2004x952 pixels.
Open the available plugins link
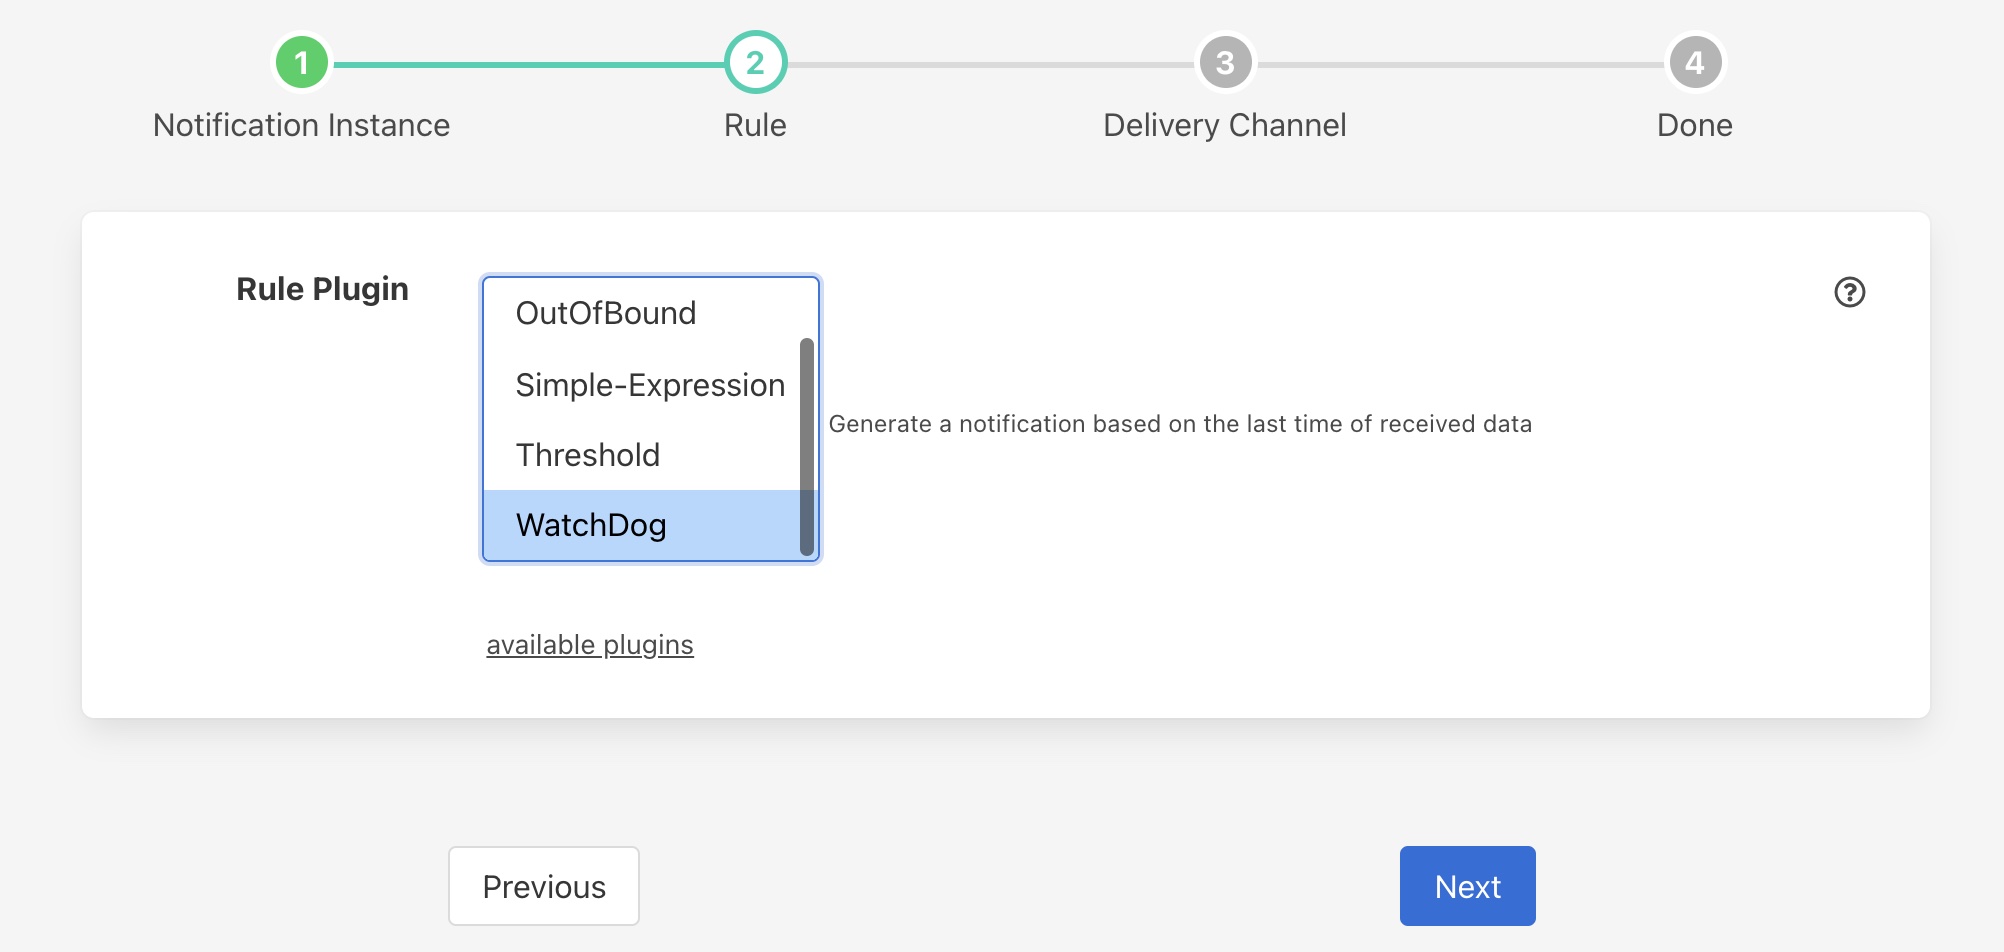coord(589,645)
